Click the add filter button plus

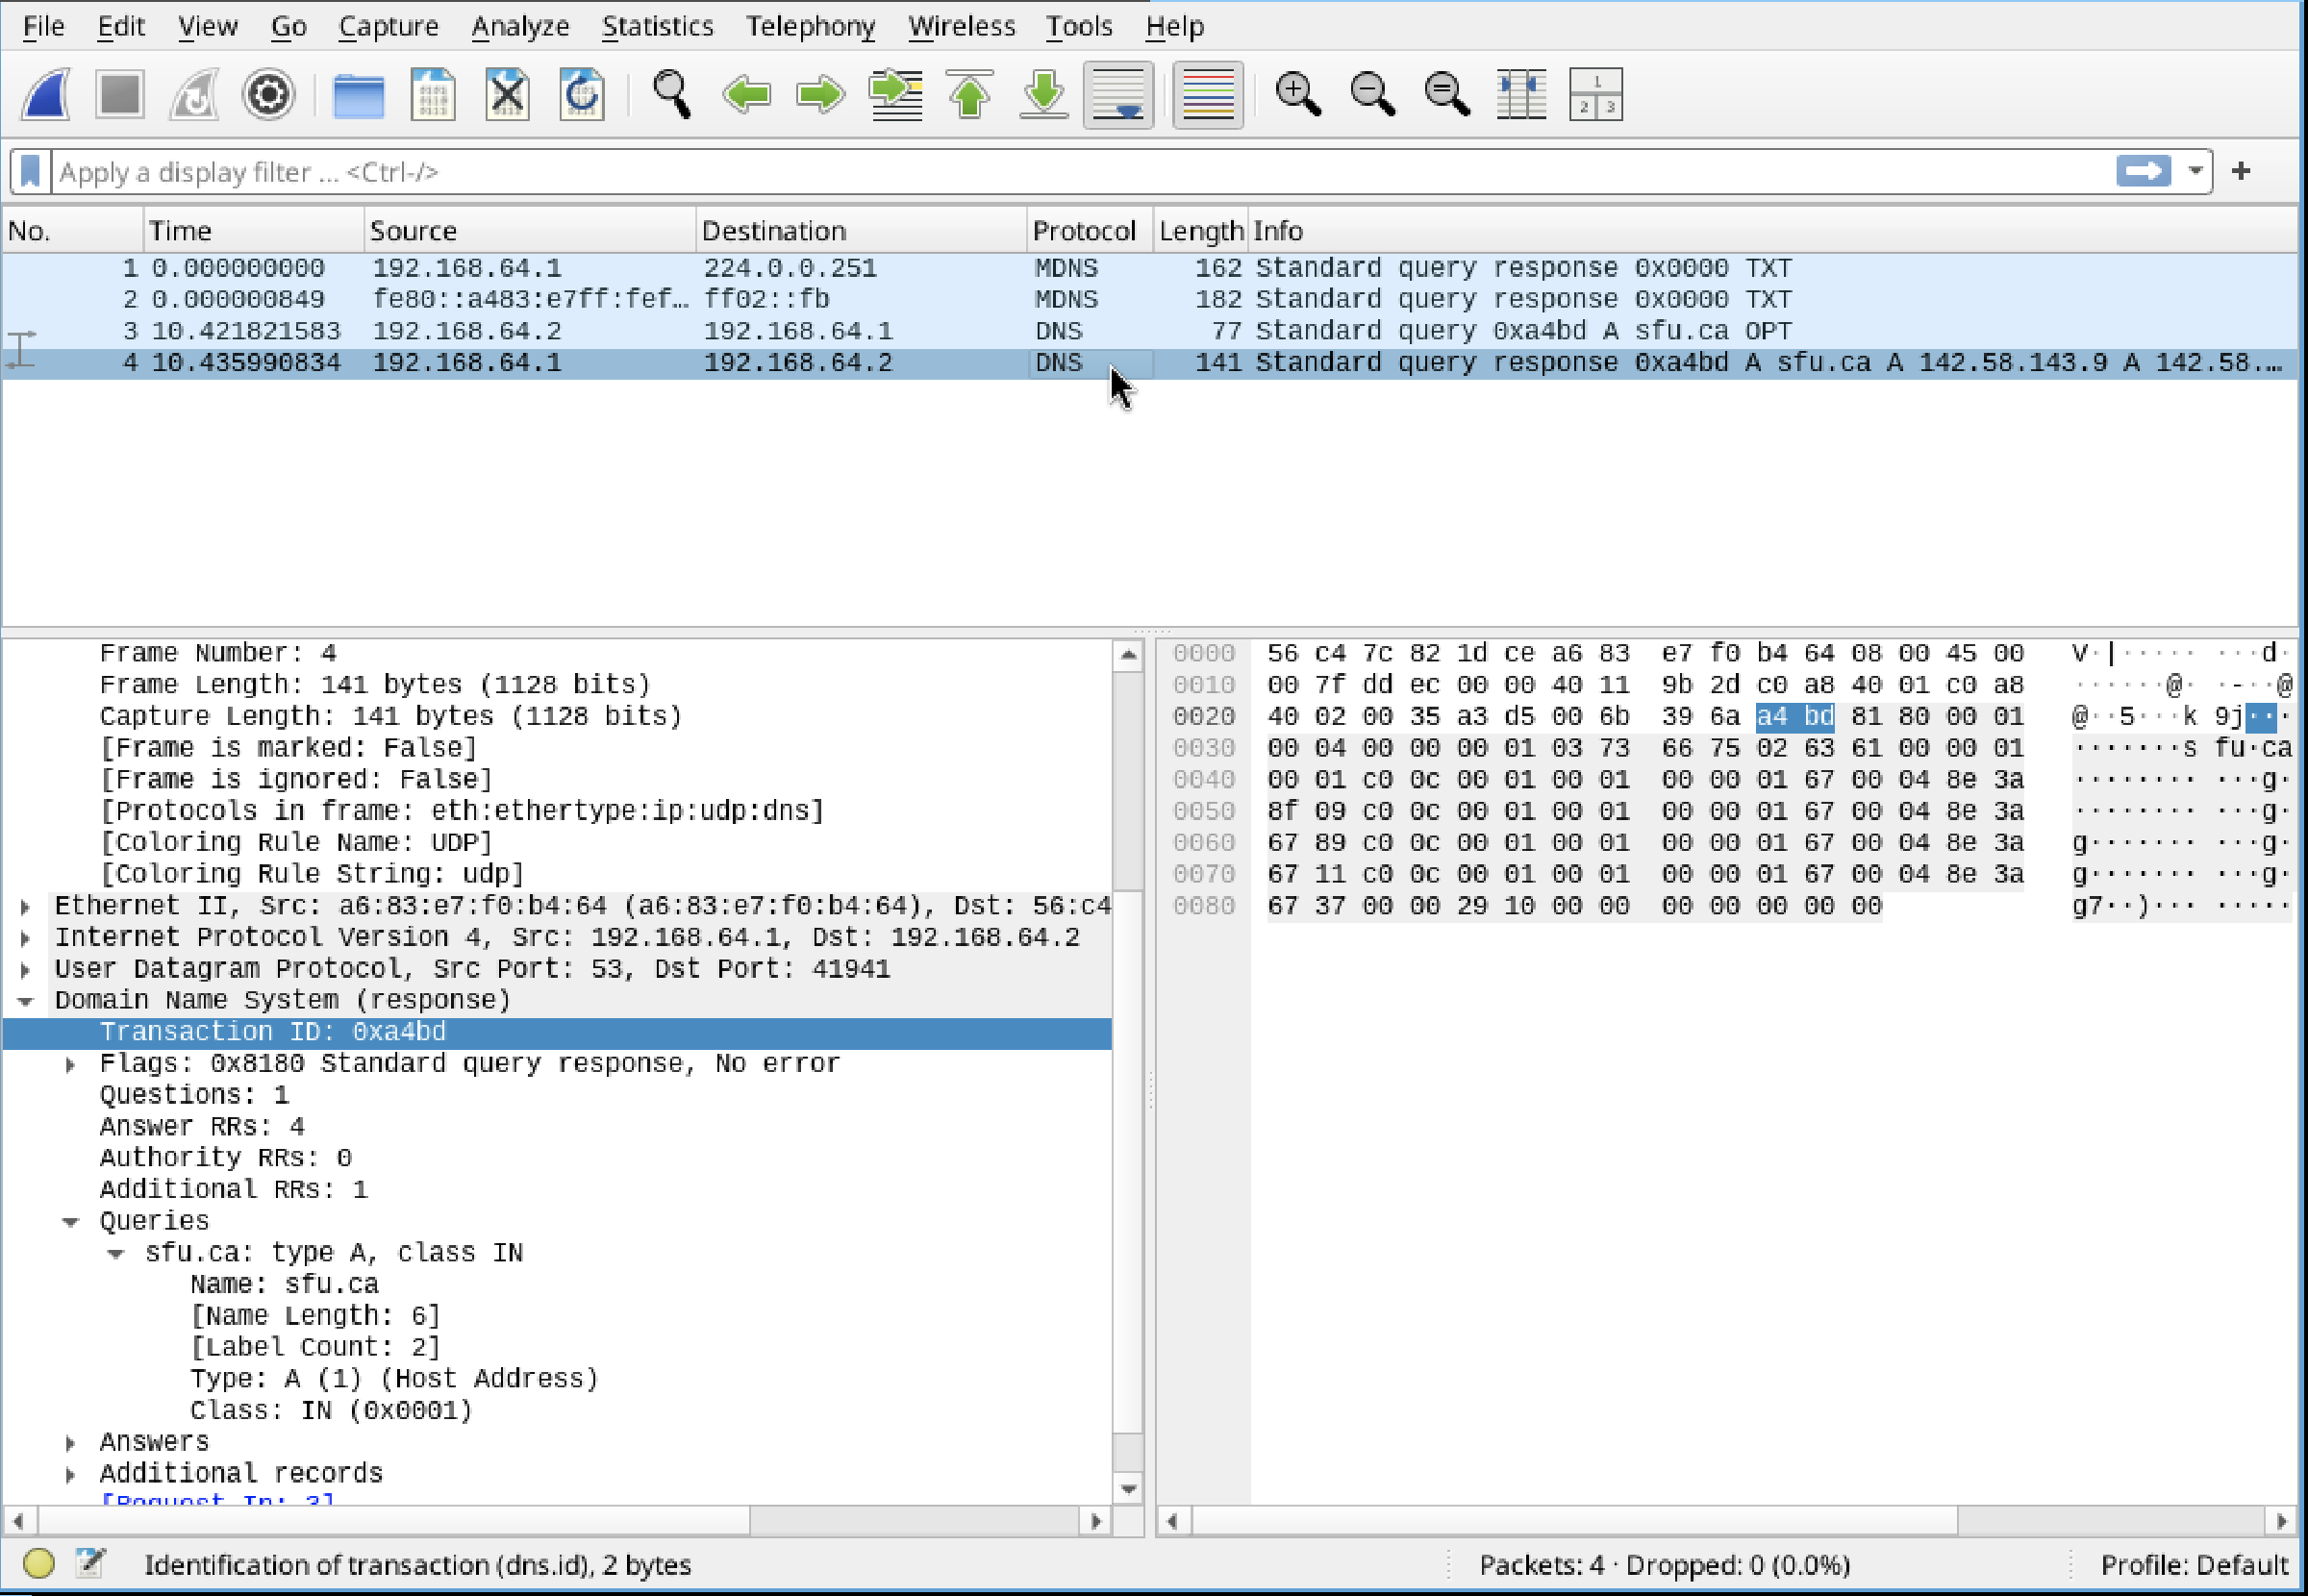[2240, 171]
